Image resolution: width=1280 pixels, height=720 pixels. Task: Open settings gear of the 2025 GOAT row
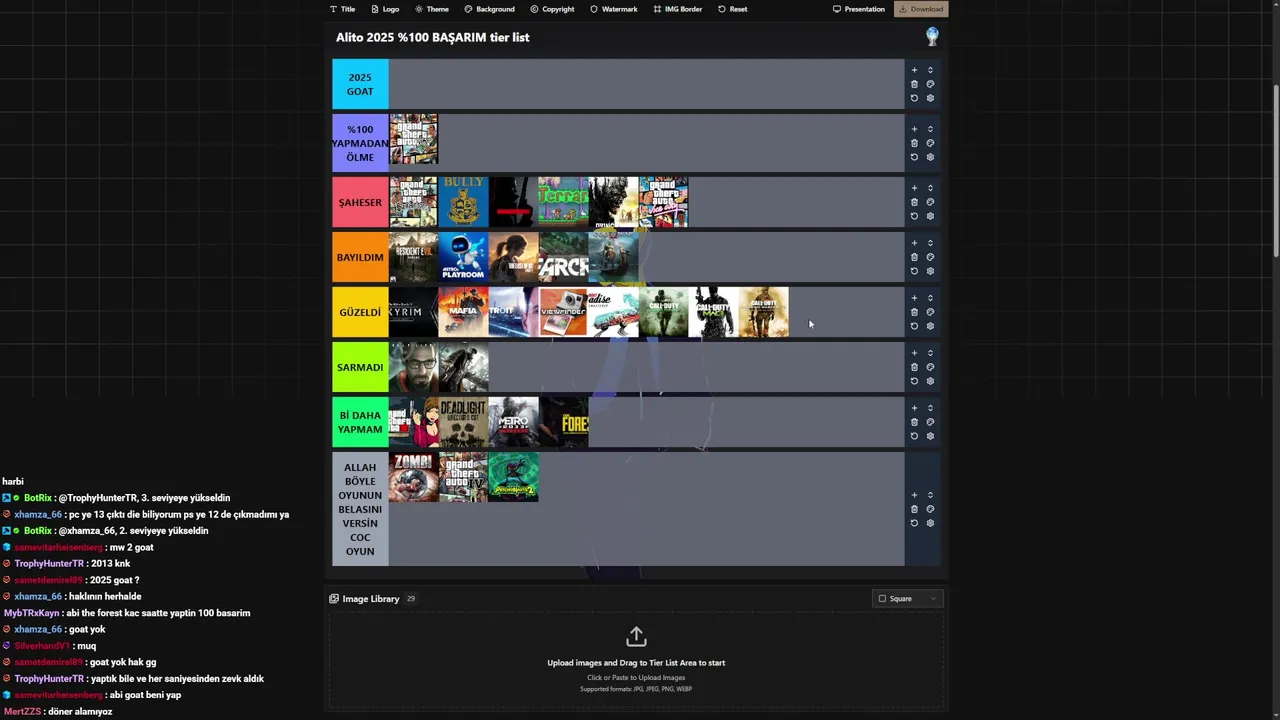(930, 98)
